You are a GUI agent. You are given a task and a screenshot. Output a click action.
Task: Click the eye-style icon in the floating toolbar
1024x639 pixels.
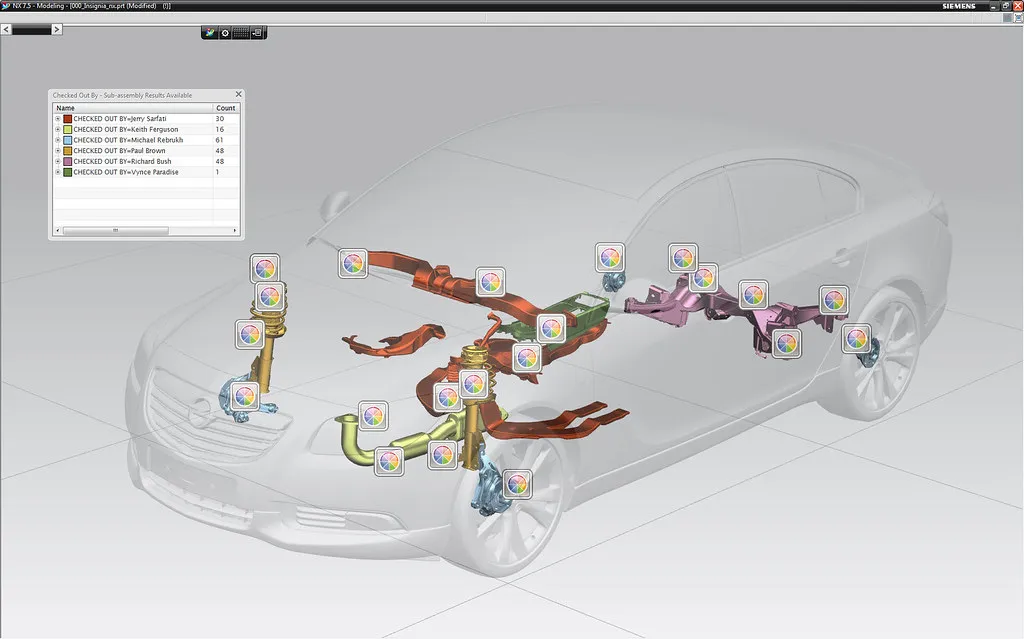tap(225, 32)
